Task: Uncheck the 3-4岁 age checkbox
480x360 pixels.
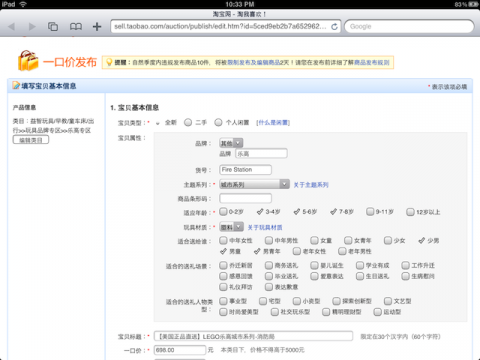Action: [x=260, y=212]
